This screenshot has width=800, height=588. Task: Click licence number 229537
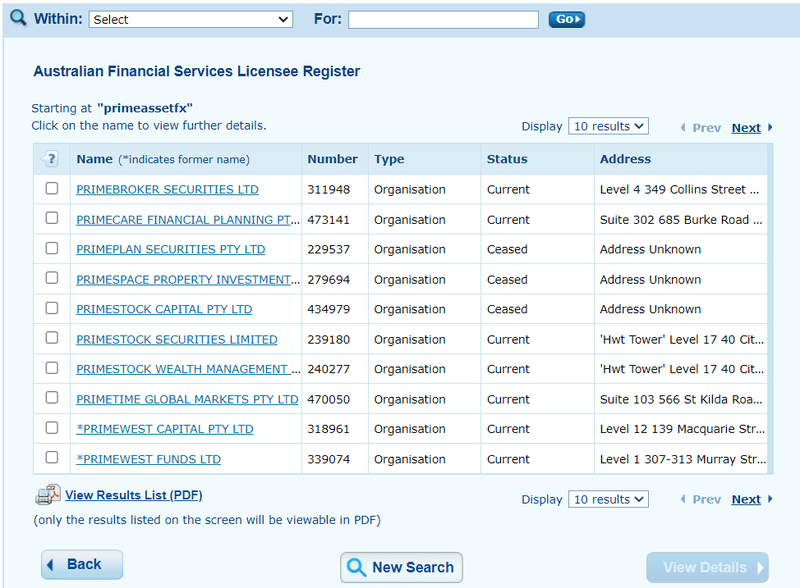pos(329,249)
